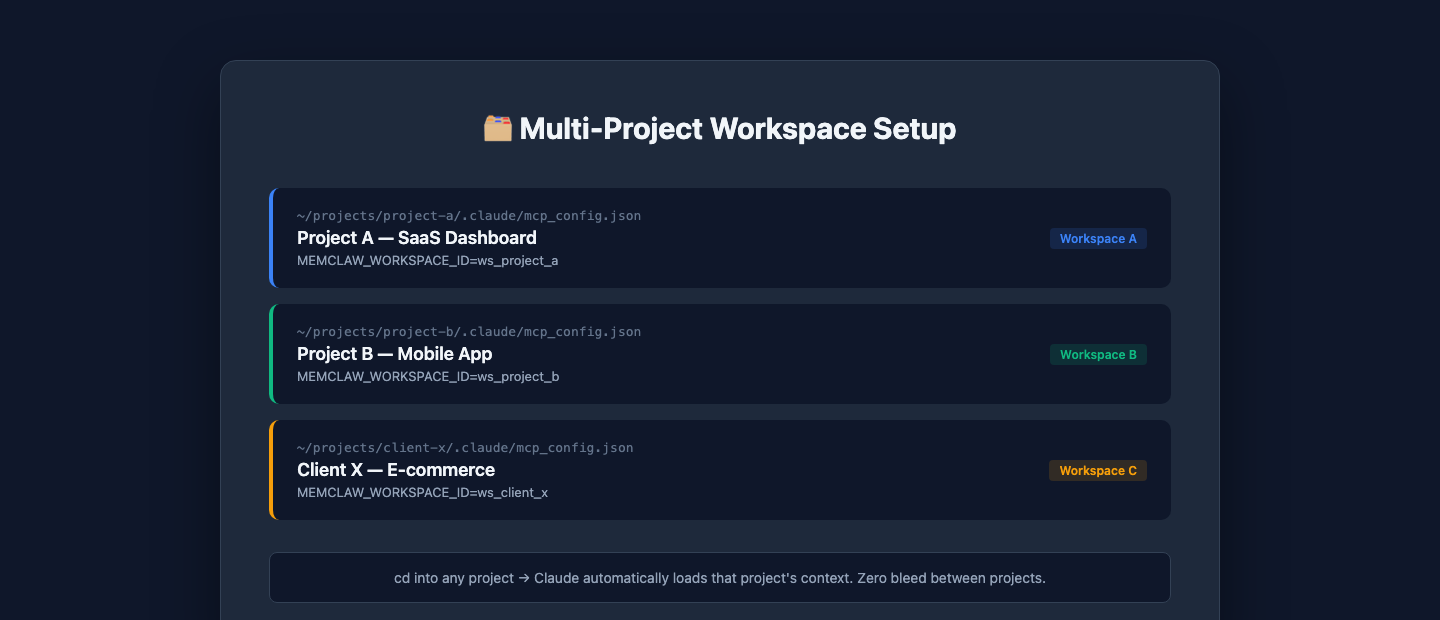Click the Project A — SaaS Dashboard title
Screen dimensions: 1440x620
pyautogui.click(x=416, y=238)
